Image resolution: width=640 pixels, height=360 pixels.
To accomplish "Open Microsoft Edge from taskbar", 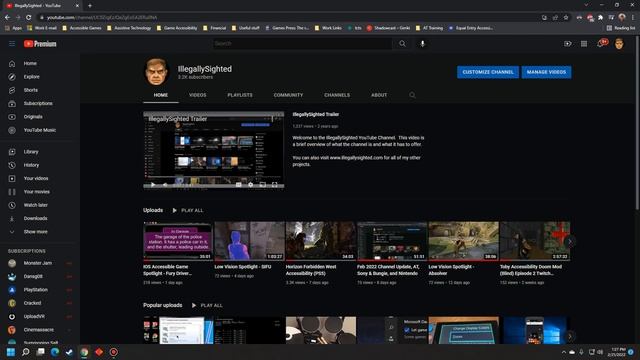I will 55,352.
